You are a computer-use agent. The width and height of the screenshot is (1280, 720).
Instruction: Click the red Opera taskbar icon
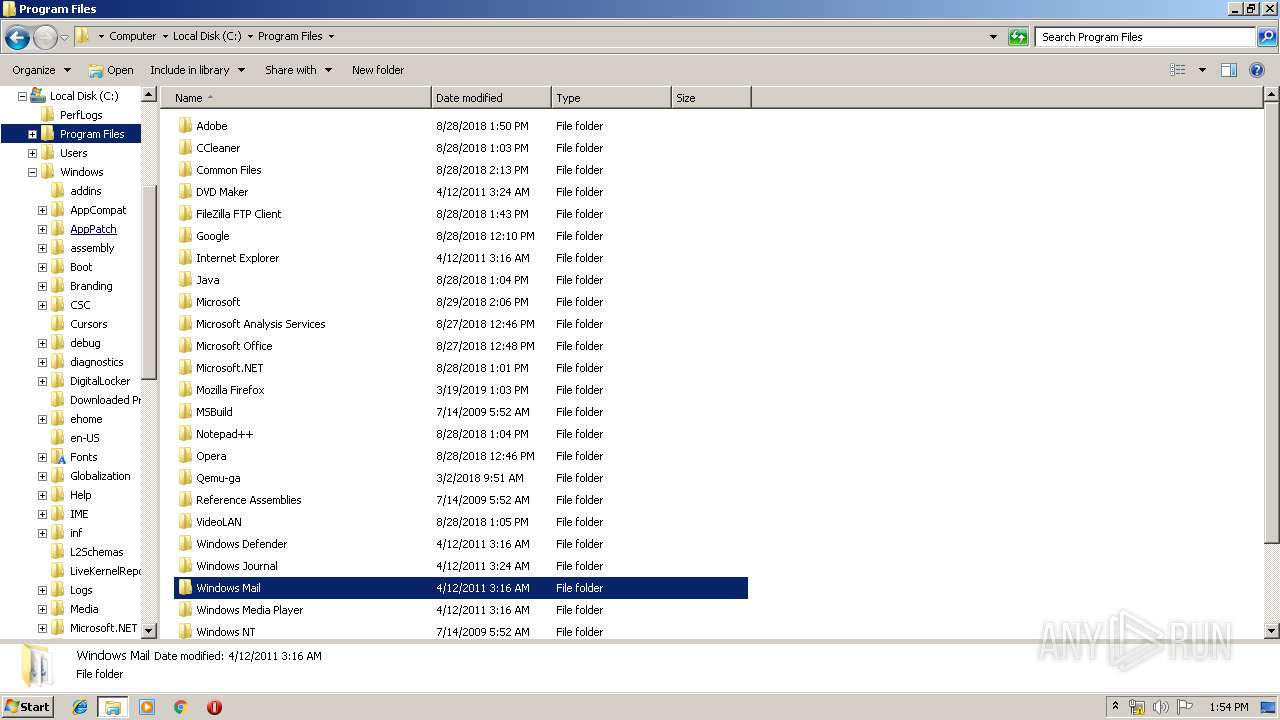pos(214,707)
